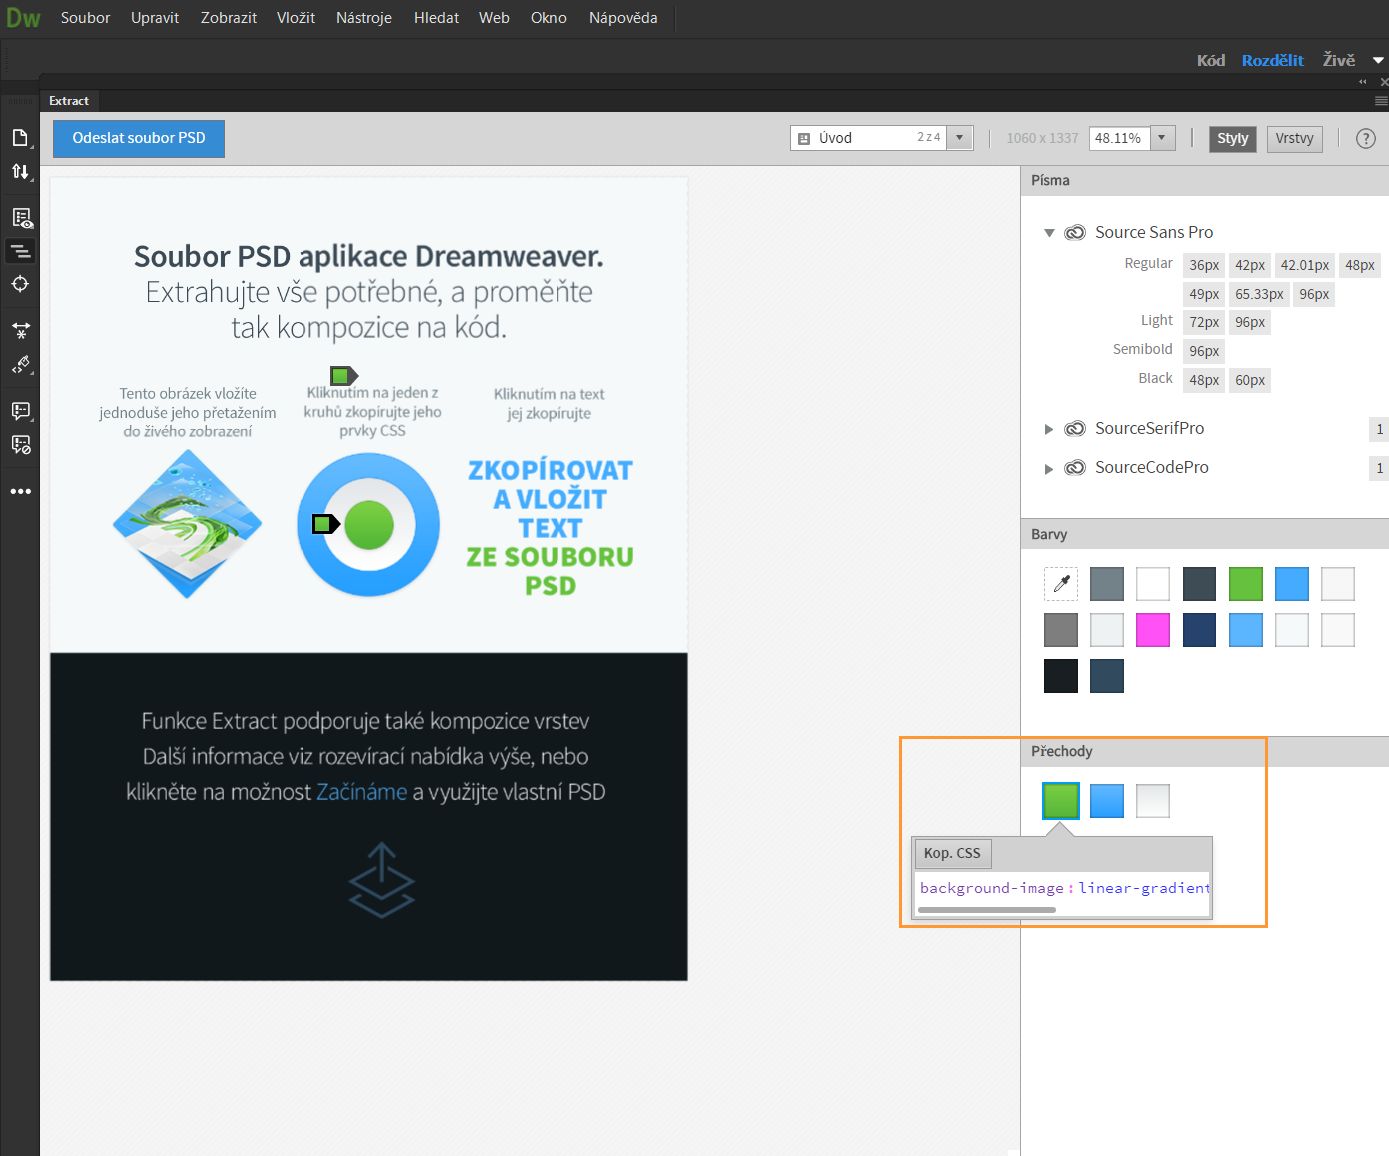Switch to Kód view
Image resolution: width=1389 pixels, height=1156 pixels.
[x=1211, y=60]
